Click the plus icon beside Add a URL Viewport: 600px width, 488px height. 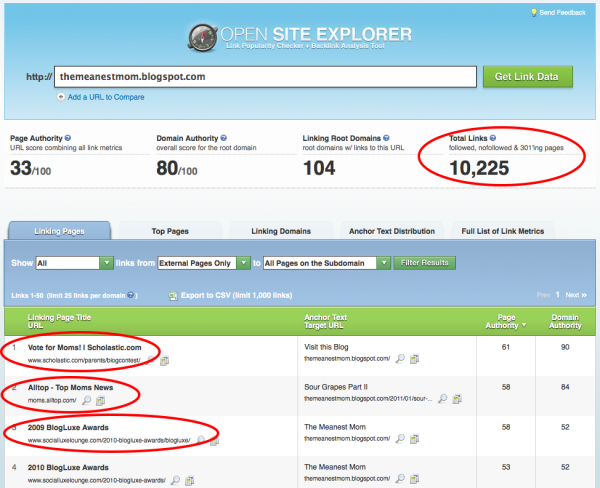[60, 97]
